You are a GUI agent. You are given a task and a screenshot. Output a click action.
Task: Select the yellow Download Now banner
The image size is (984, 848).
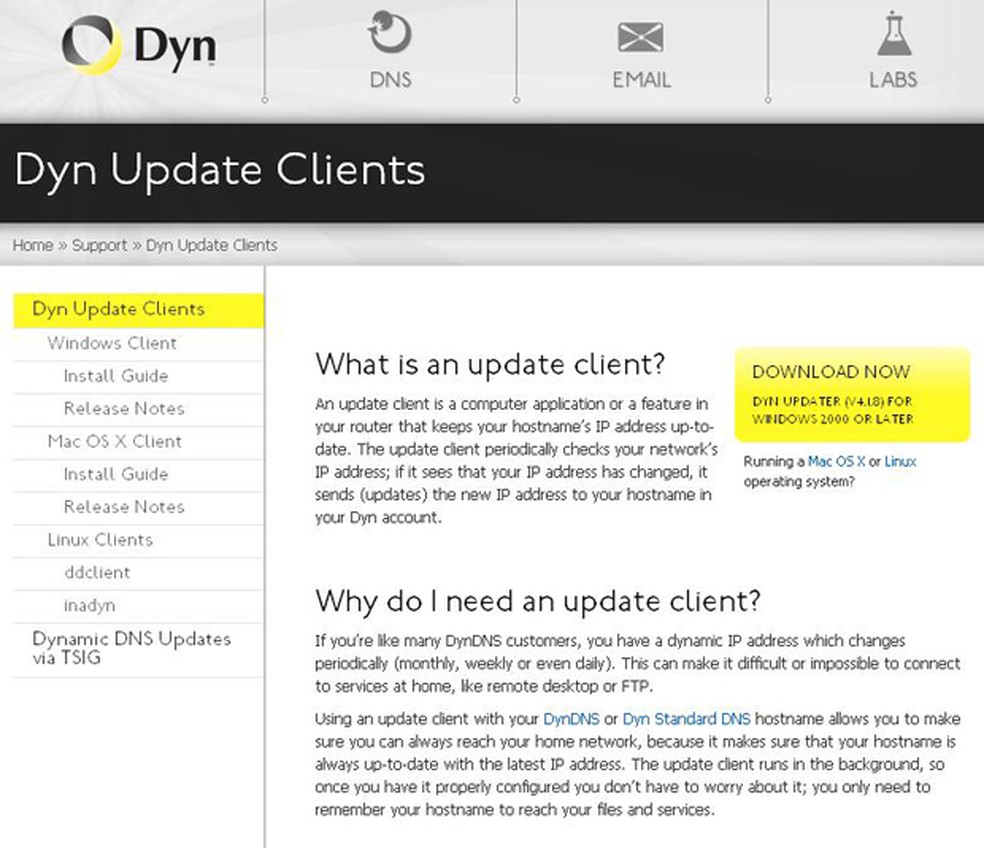(x=853, y=395)
